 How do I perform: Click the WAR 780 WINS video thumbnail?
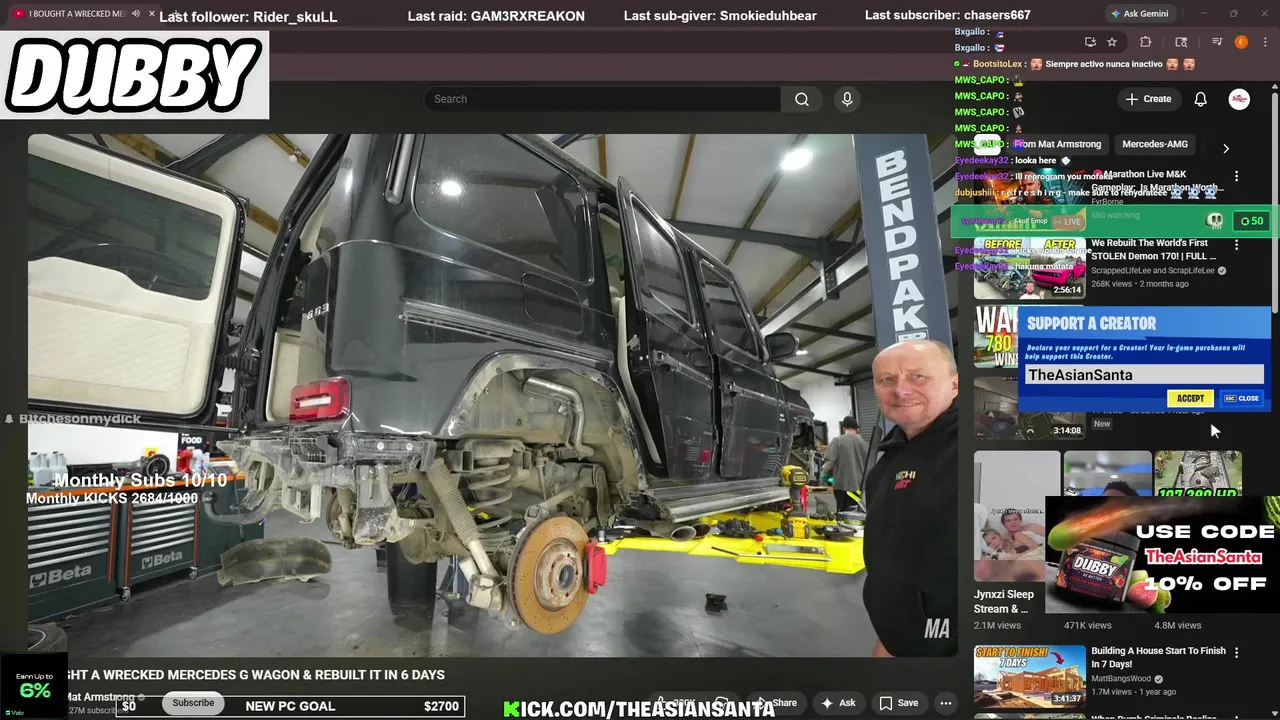click(x=996, y=337)
